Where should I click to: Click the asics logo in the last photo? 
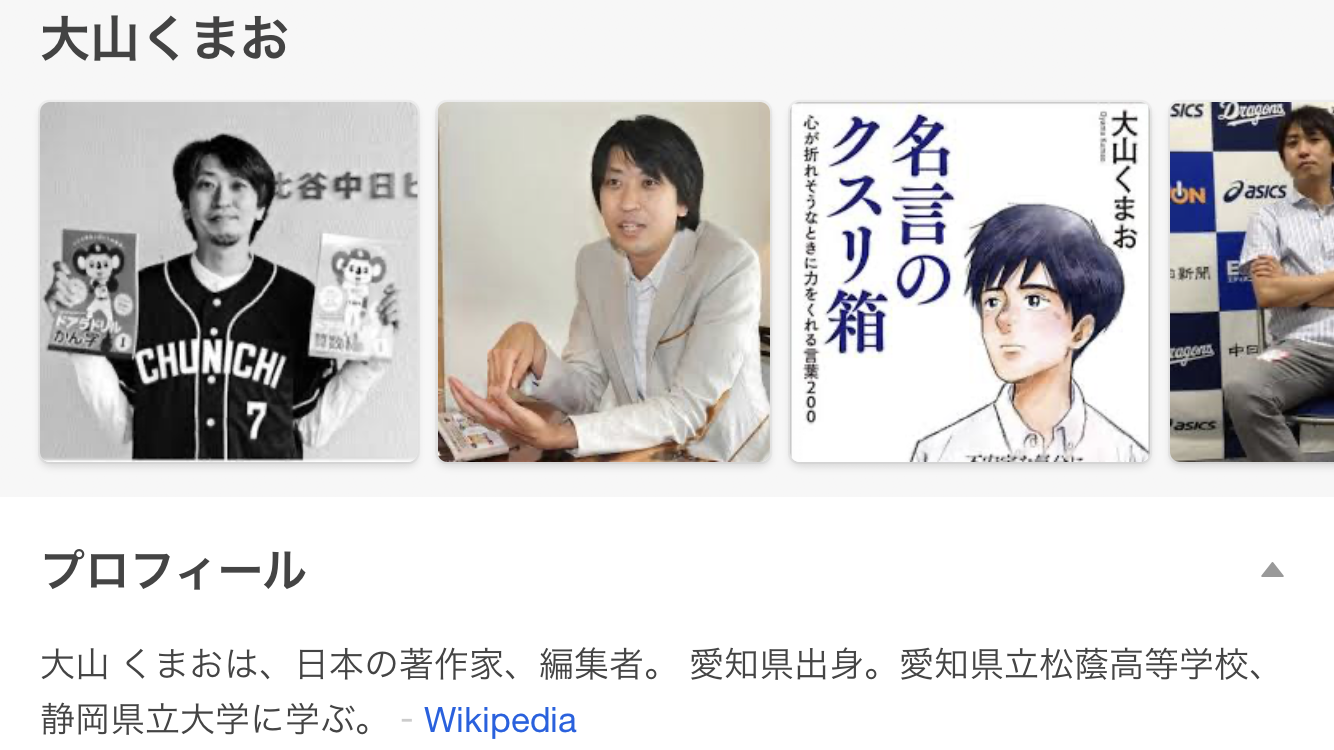tap(1255, 192)
